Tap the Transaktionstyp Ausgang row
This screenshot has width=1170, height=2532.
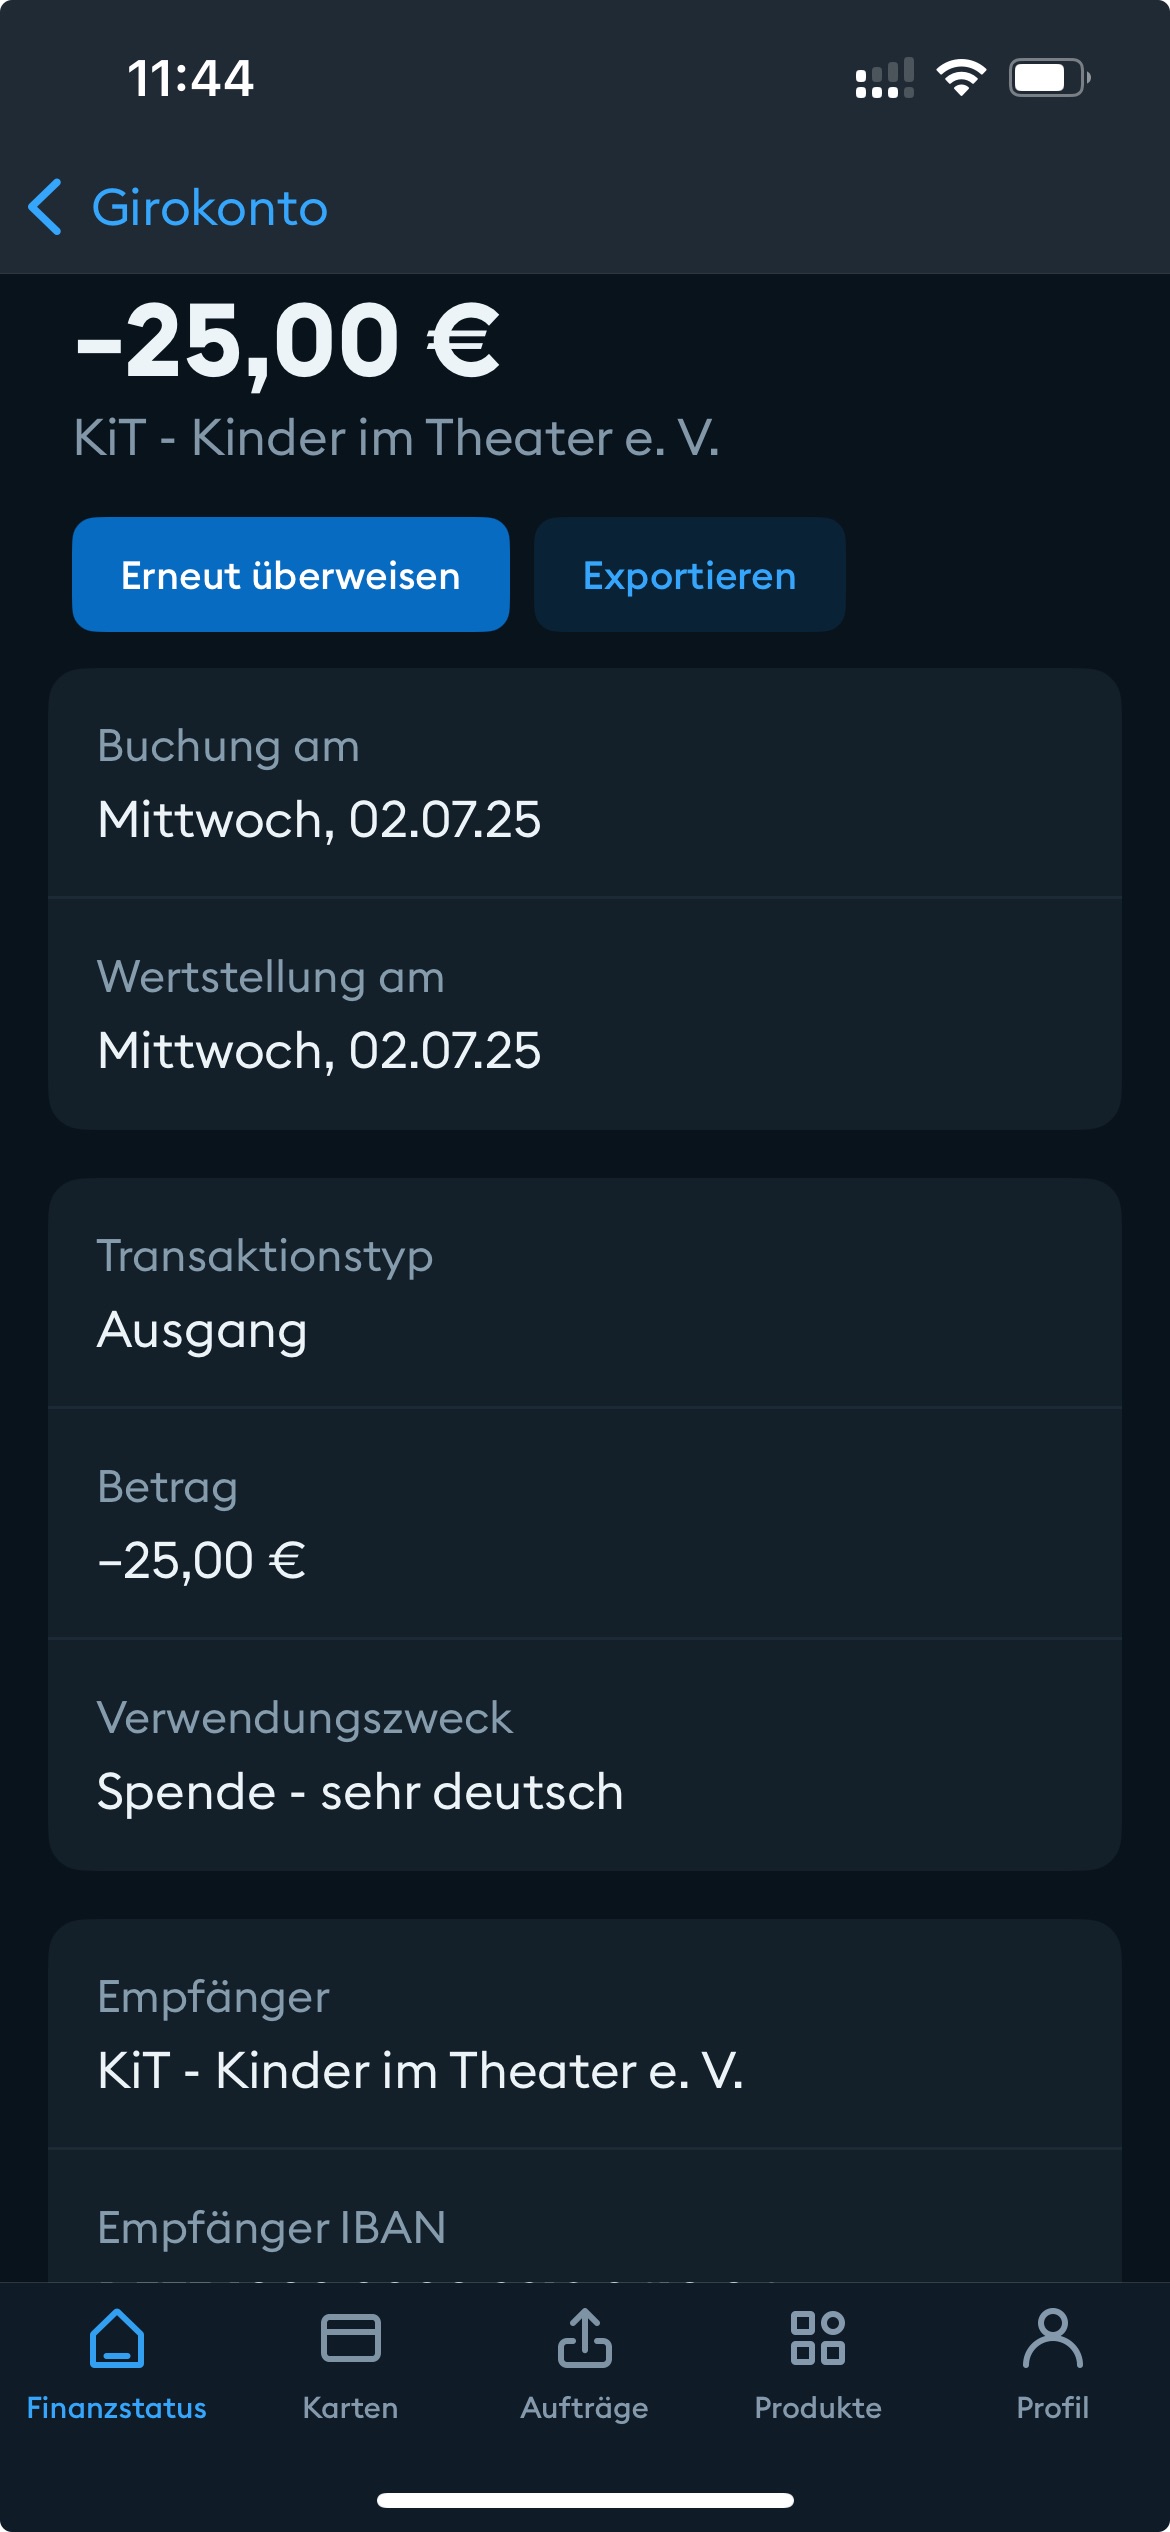pos(585,1293)
